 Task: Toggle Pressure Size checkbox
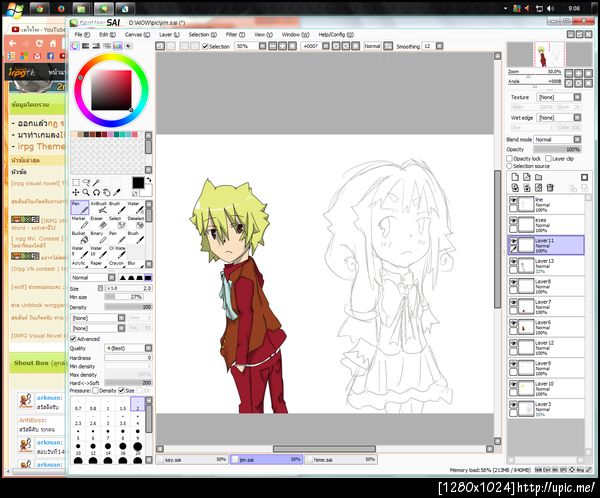point(121,390)
